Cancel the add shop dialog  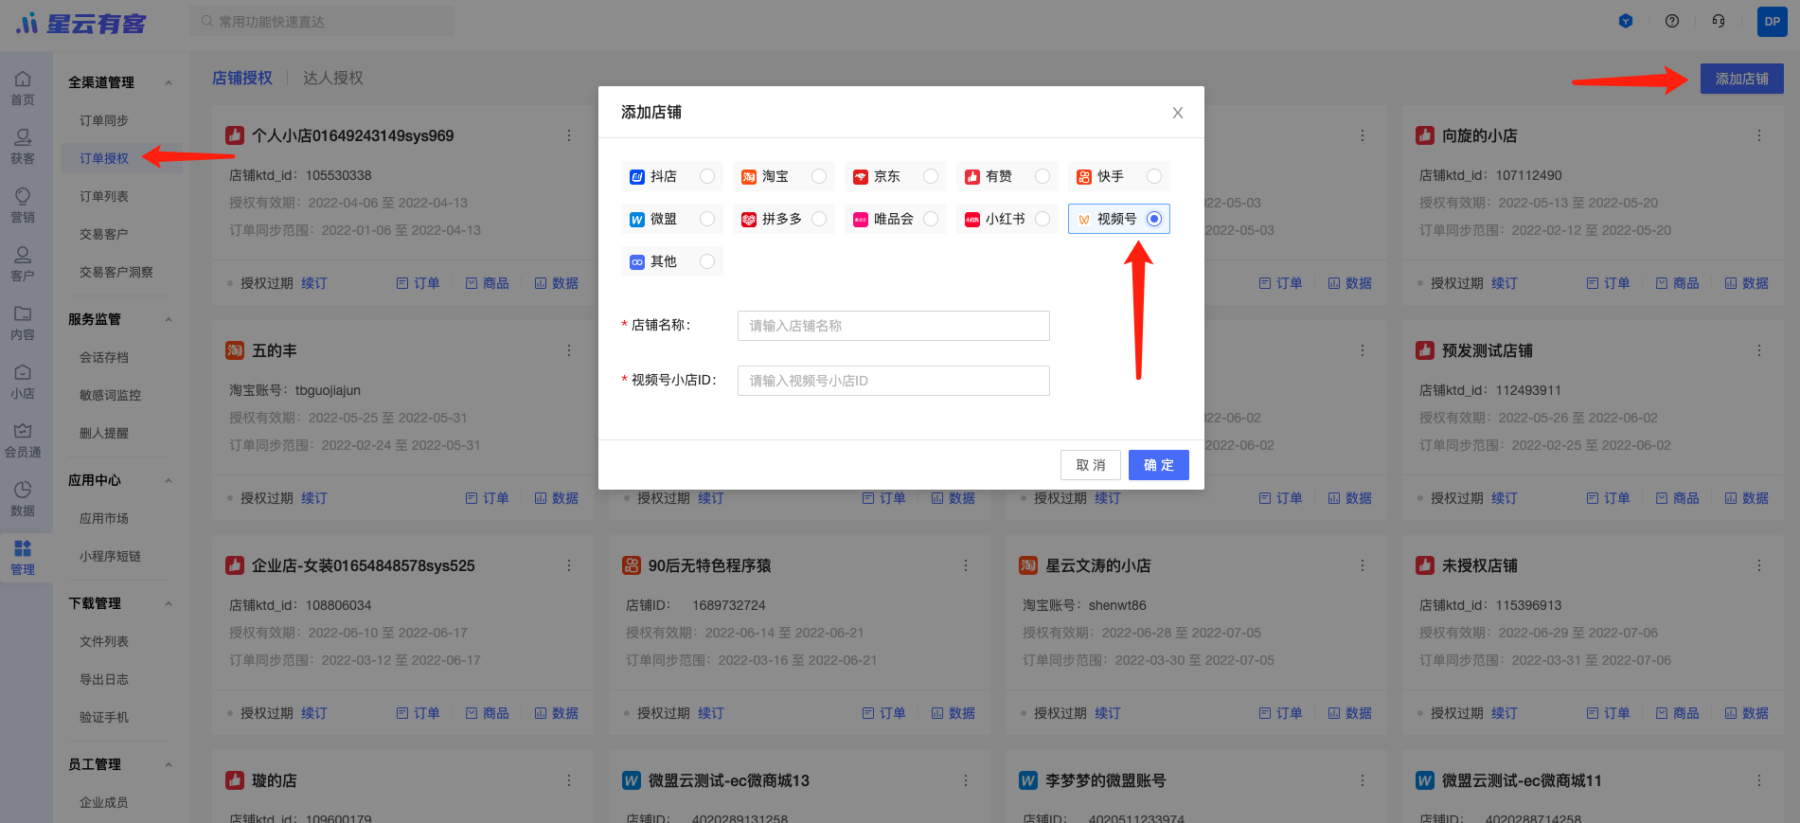[1090, 465]
